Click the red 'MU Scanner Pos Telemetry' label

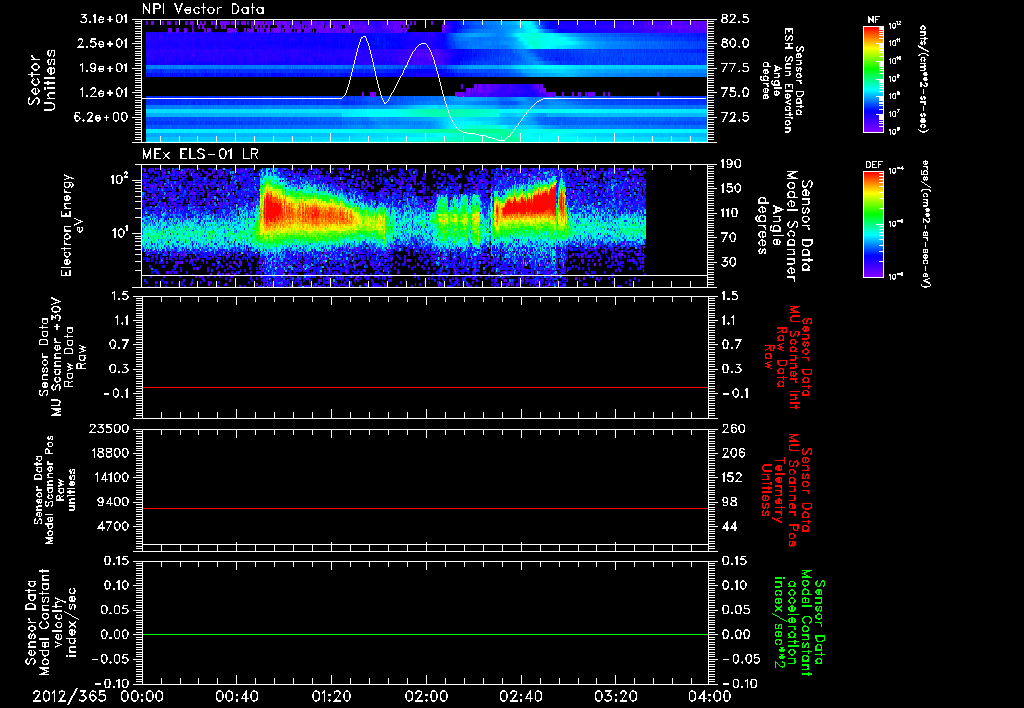click(x=786, y=490)
